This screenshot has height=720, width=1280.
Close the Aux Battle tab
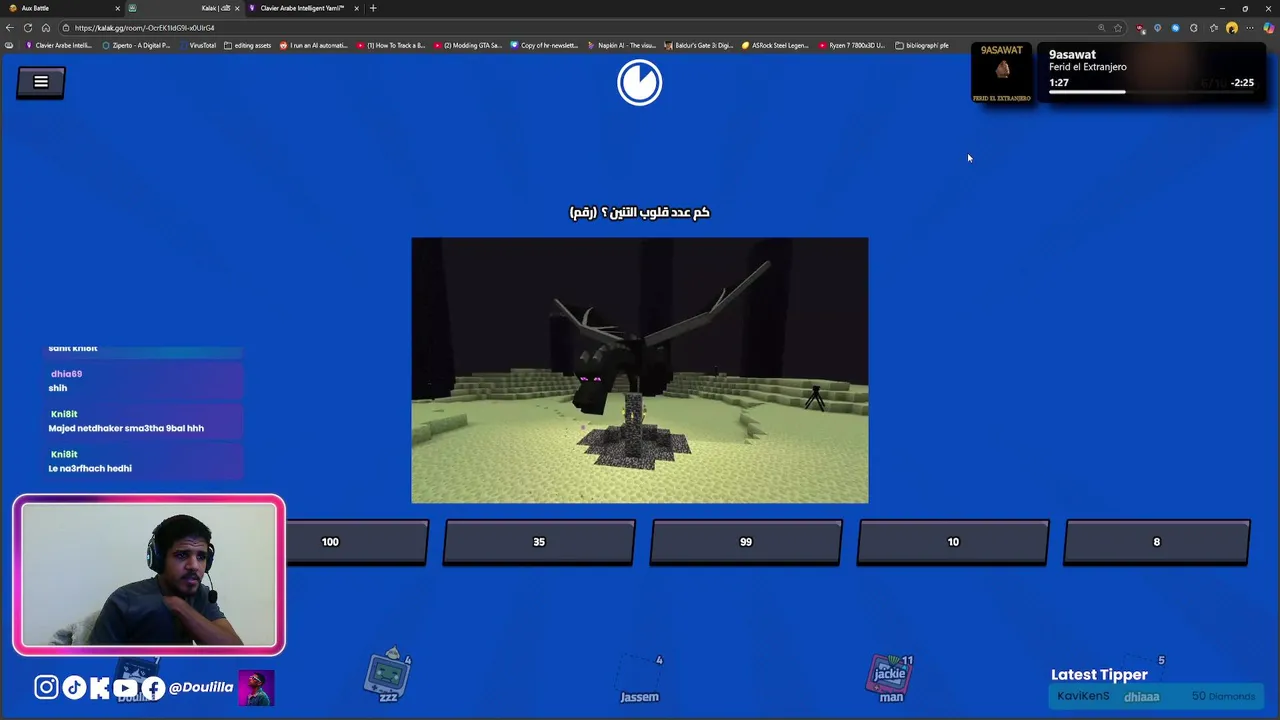tap(117, 8)
